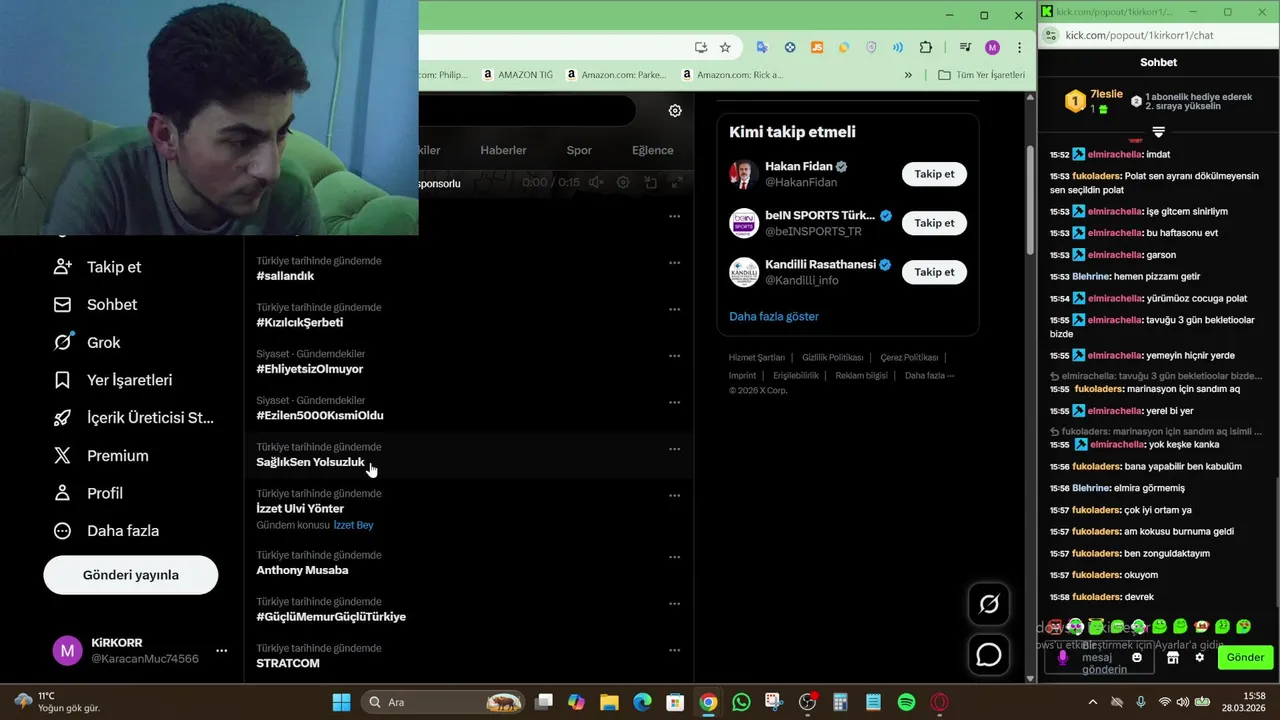1280x720 pixels.
Task: Open Chrome profile avatar M
Action: pyautogui.click(x=992, y=47)
